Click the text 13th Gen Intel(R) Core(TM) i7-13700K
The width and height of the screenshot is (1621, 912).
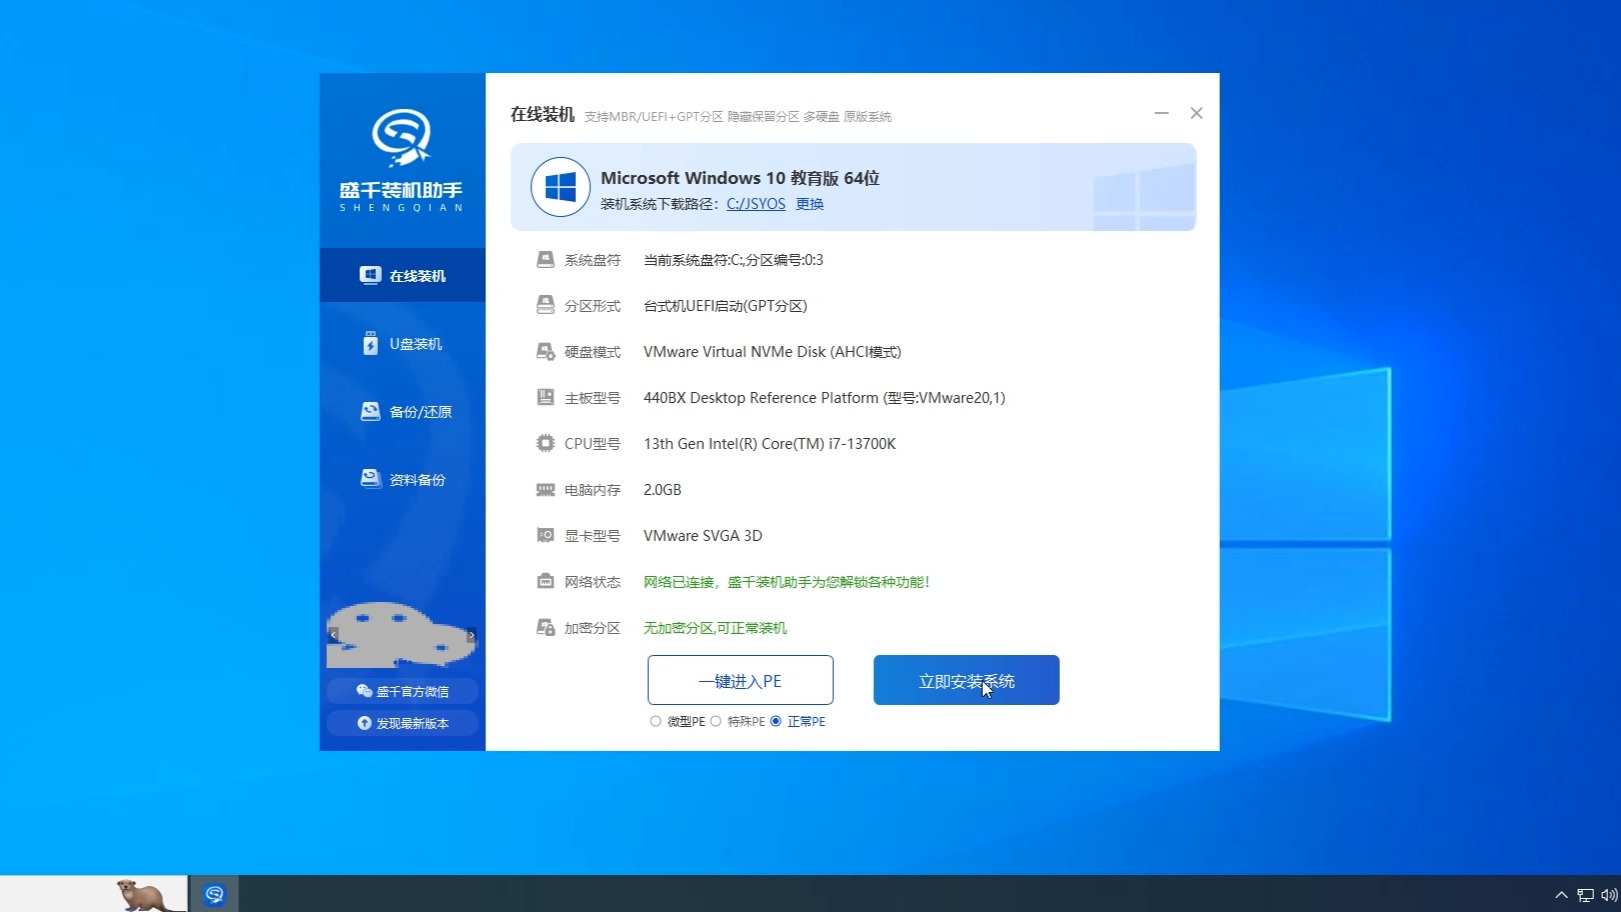[x=769, y=444]
